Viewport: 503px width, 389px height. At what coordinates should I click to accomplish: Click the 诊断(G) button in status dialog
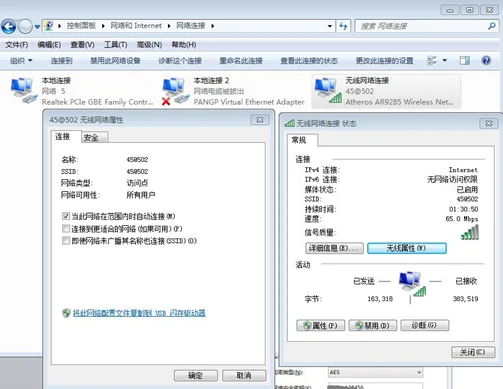click(x=425, y=325)
